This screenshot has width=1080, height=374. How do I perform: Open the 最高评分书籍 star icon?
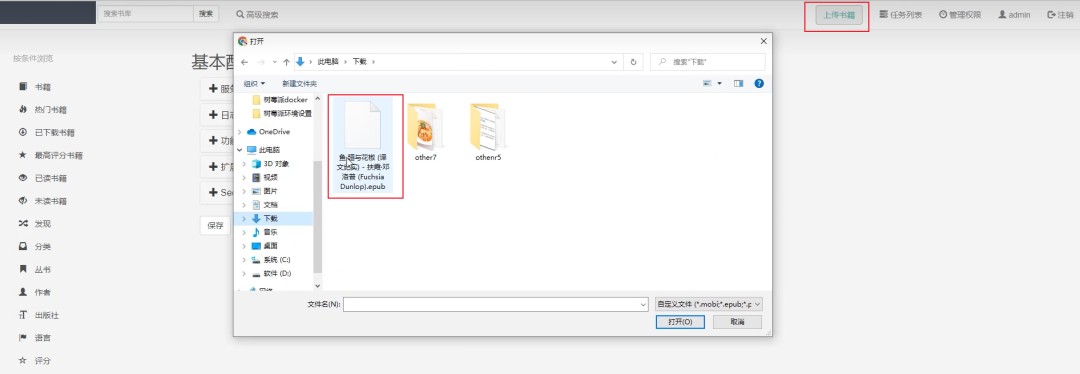point(23,155)
